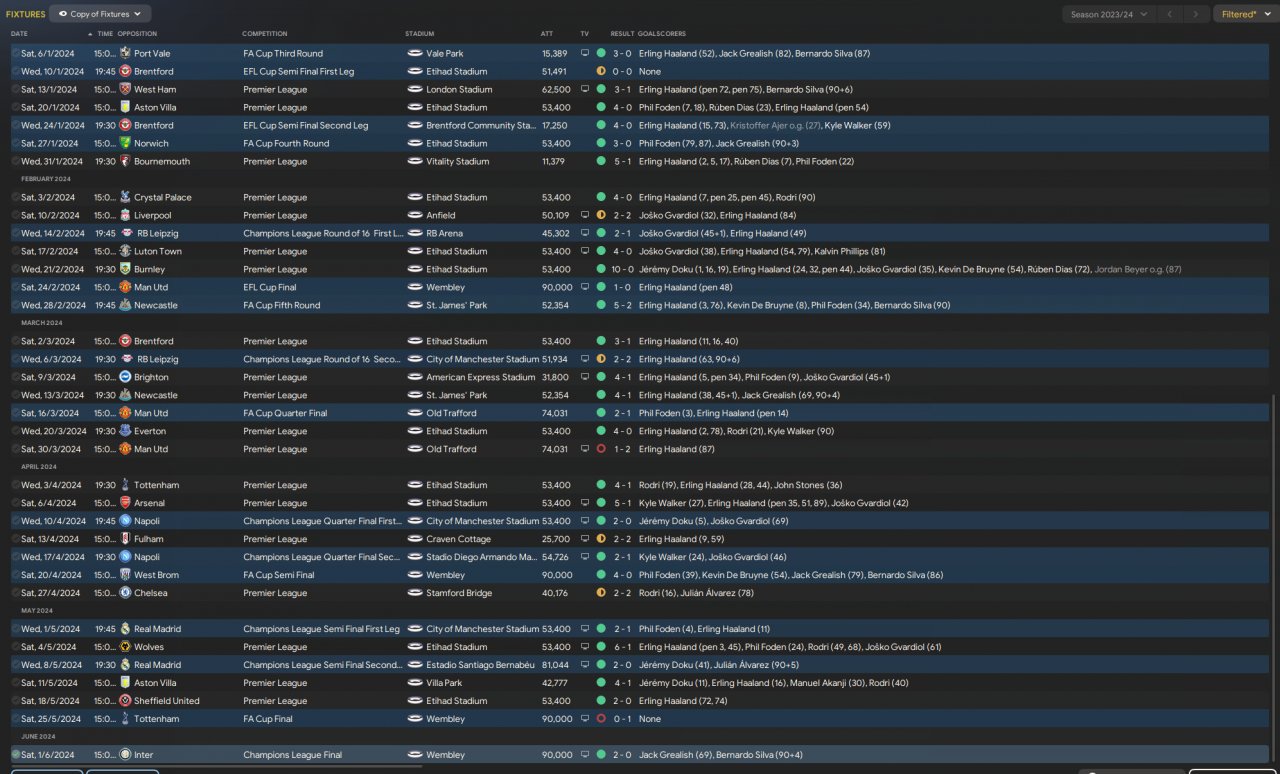Click the FA Cup Quarter Final competition text
This screenshot has height=774, width=1280.
coord(285,413)
